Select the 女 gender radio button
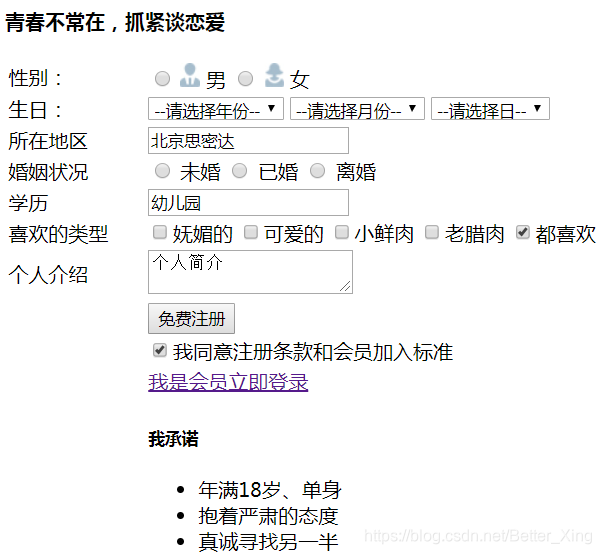Image resolution: width=601 pixels, height=554 pixels. point(245,79)
